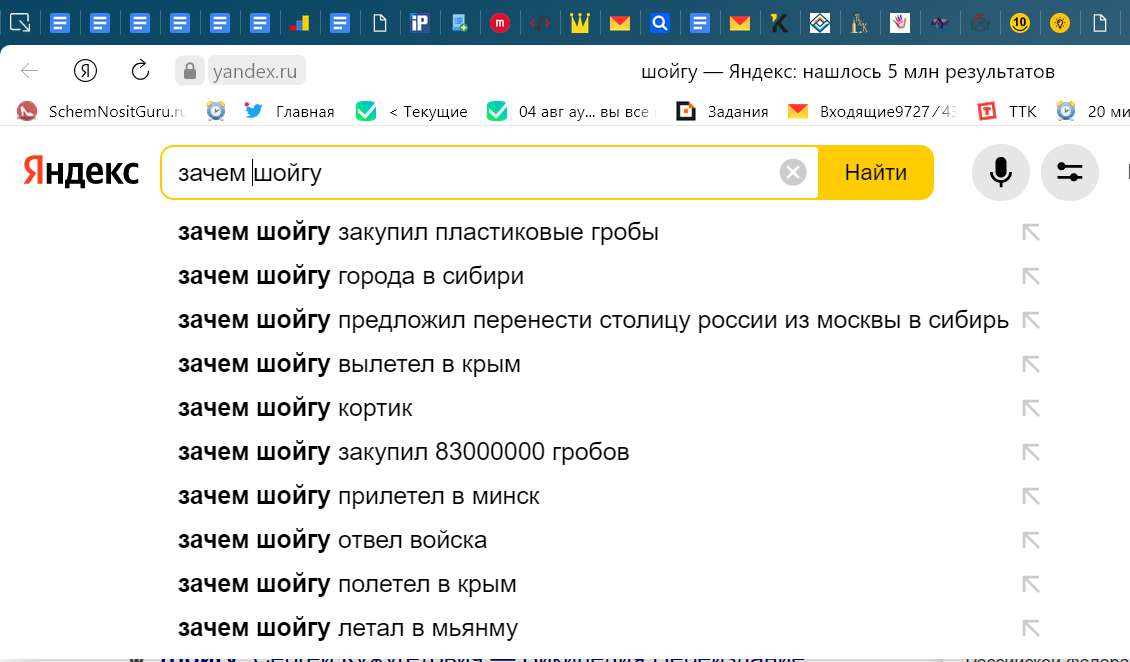This screenshot has width=1130, height=662.
Task: Open the tower PKK icon tab
Action: click(x=859, y=23)
